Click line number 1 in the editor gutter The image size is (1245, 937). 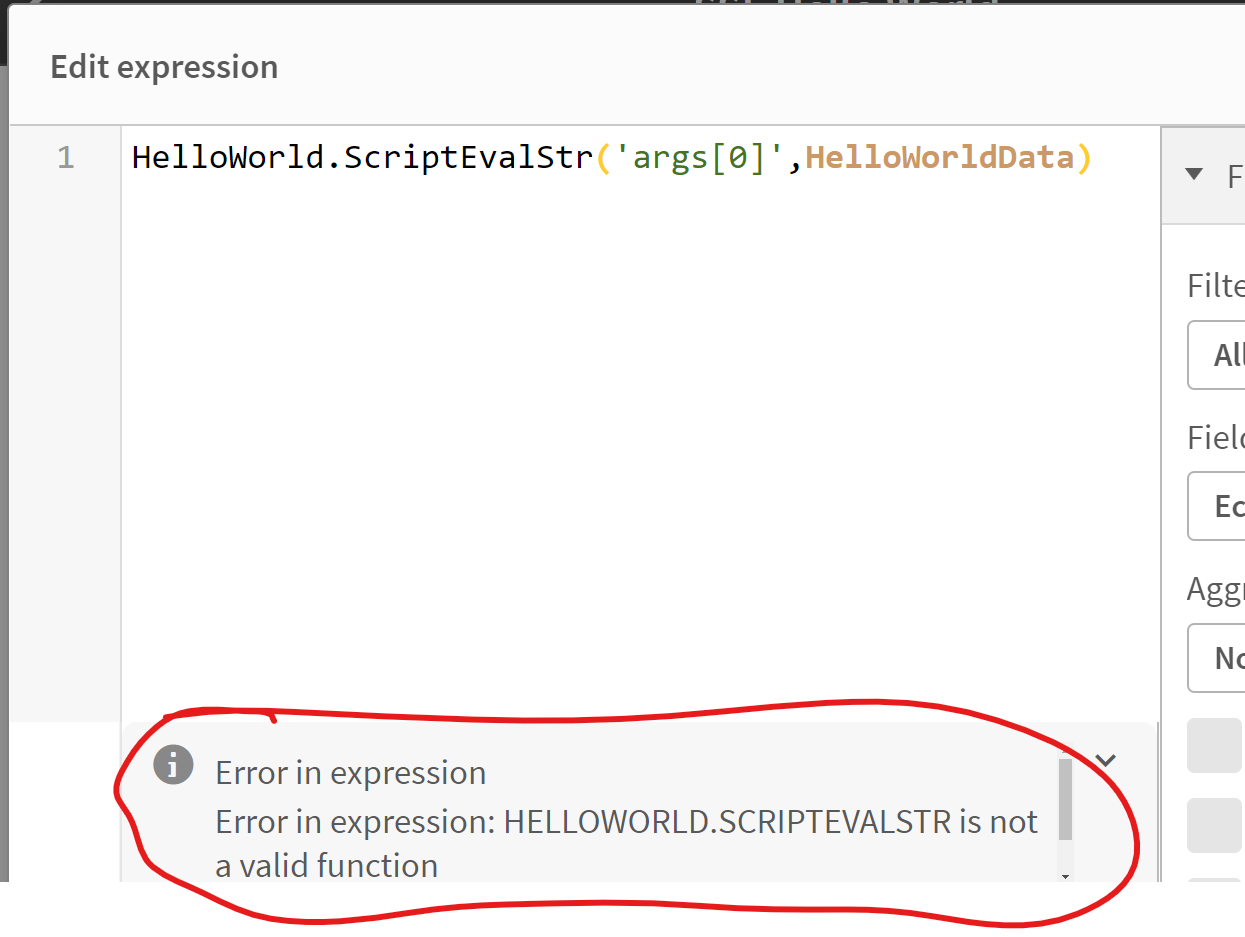[66, 157]
